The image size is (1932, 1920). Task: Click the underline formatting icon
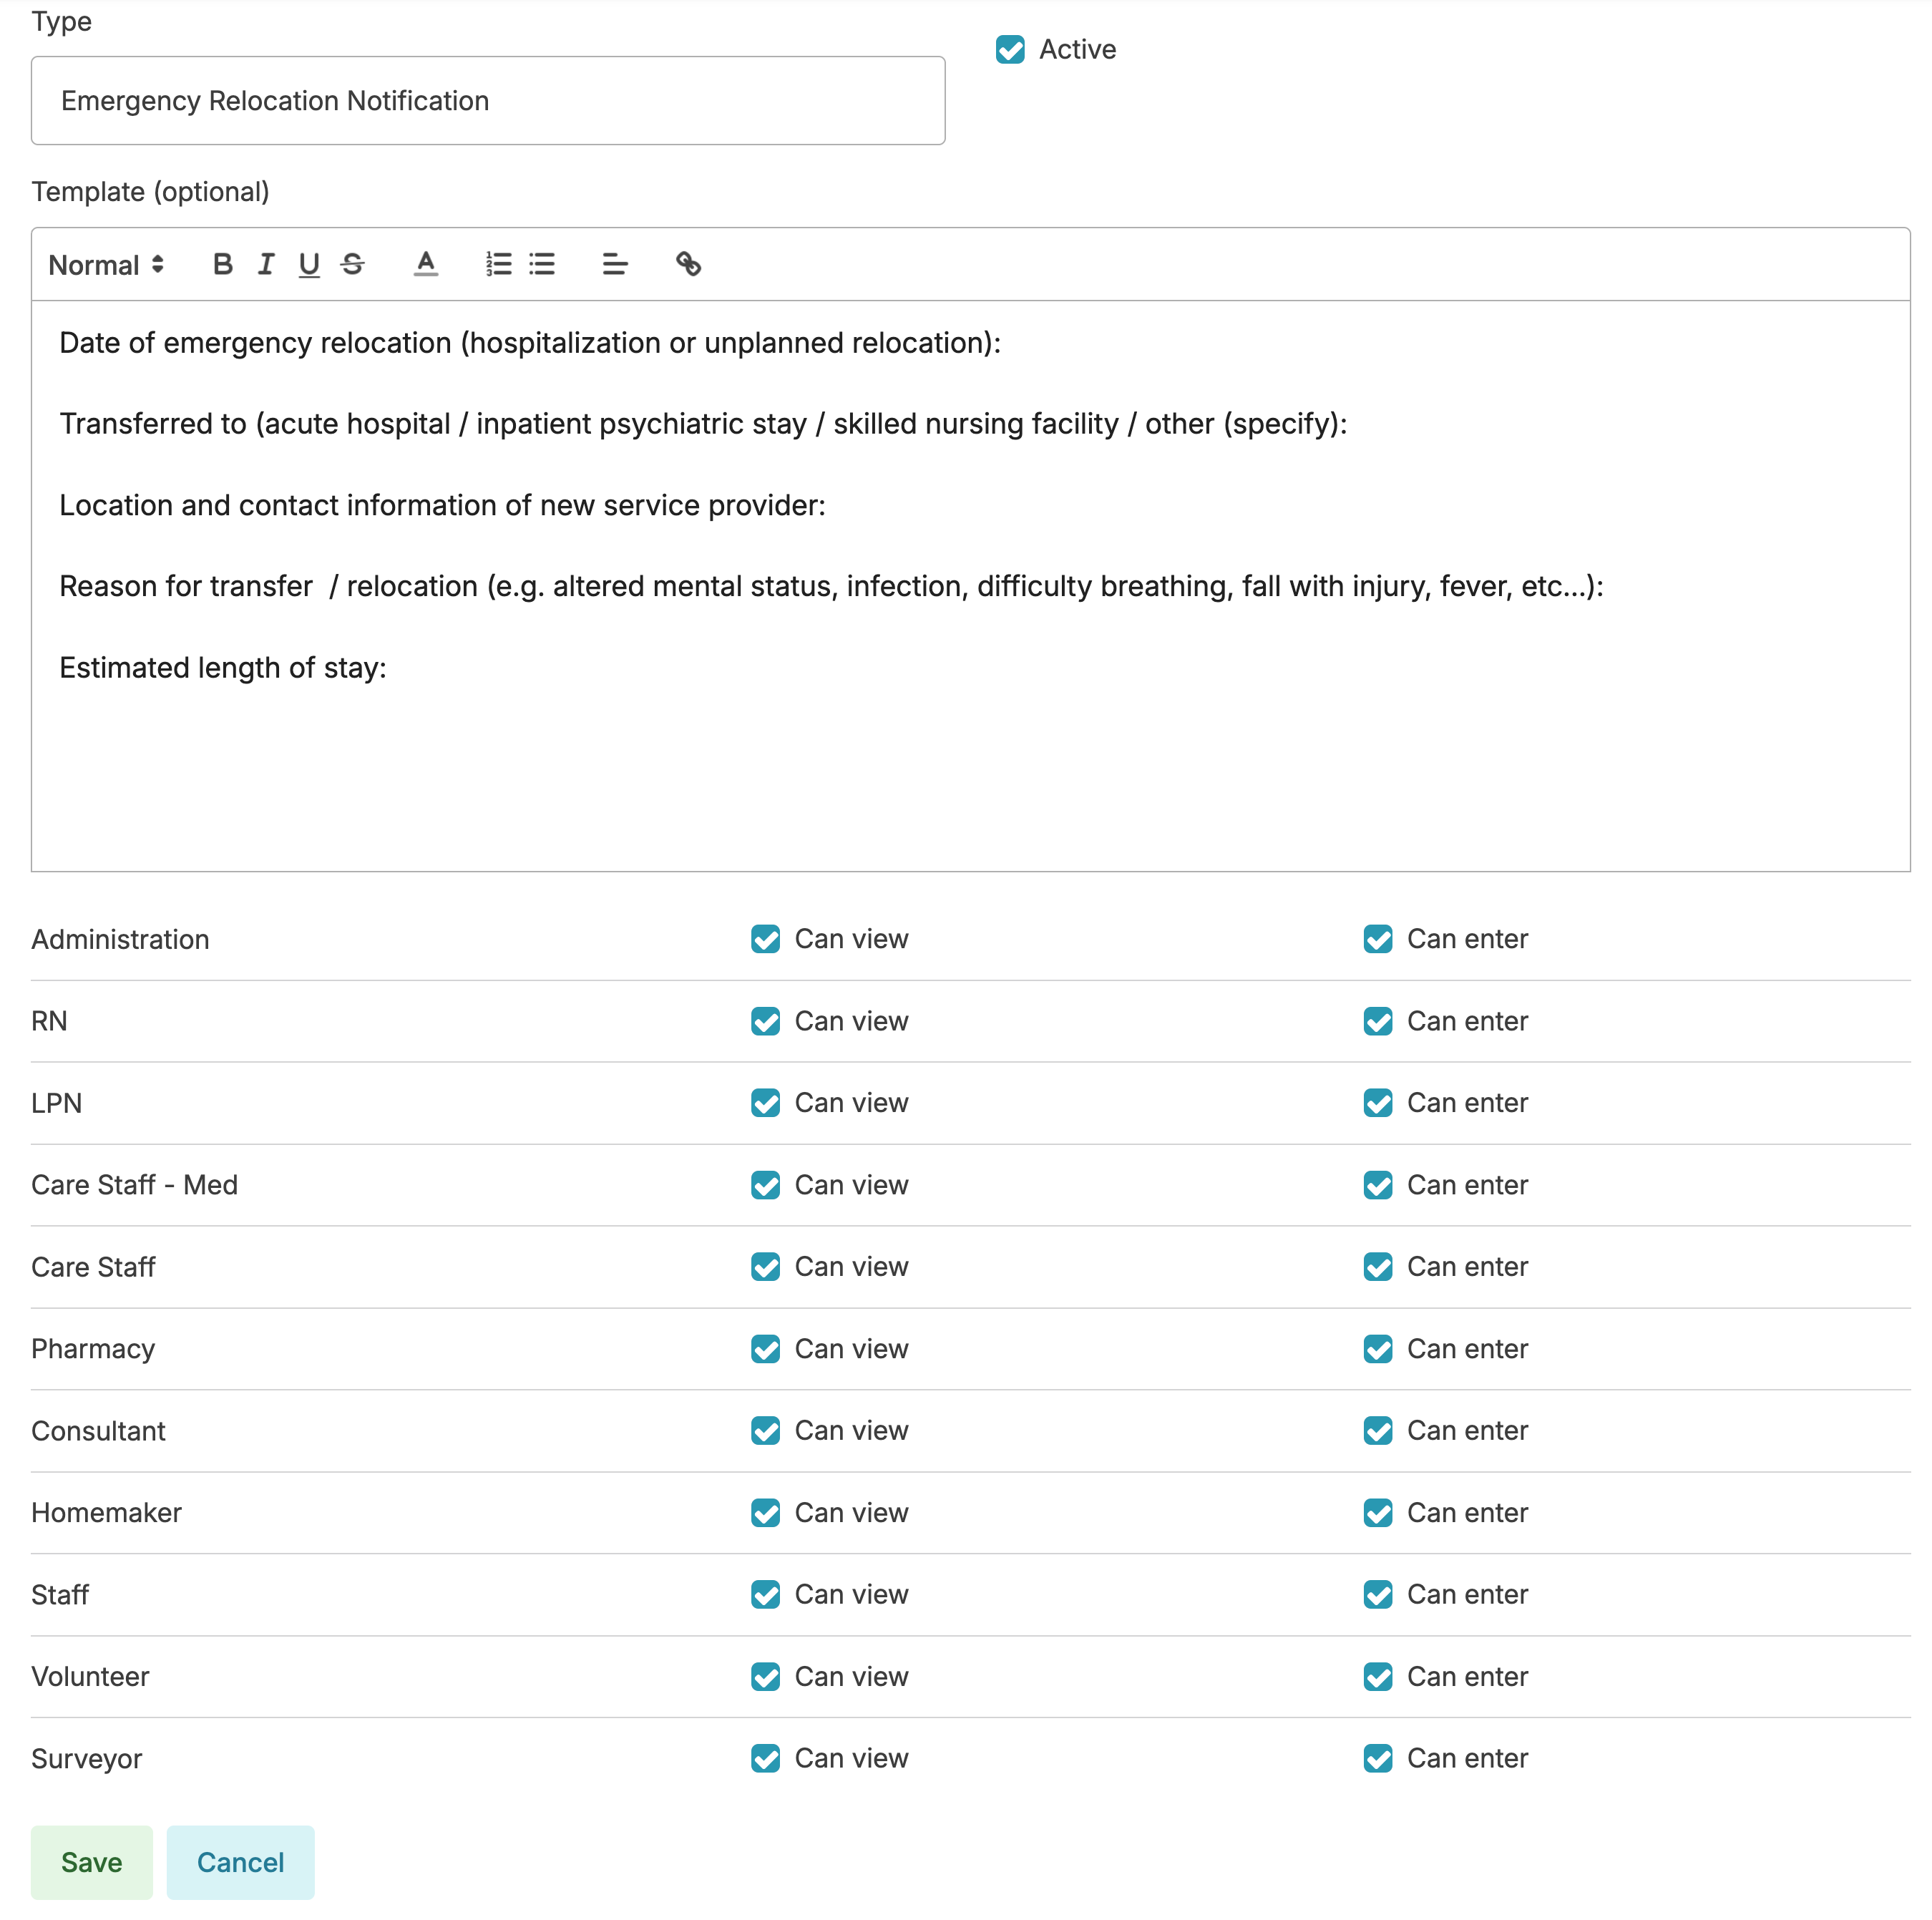[309, 264]
